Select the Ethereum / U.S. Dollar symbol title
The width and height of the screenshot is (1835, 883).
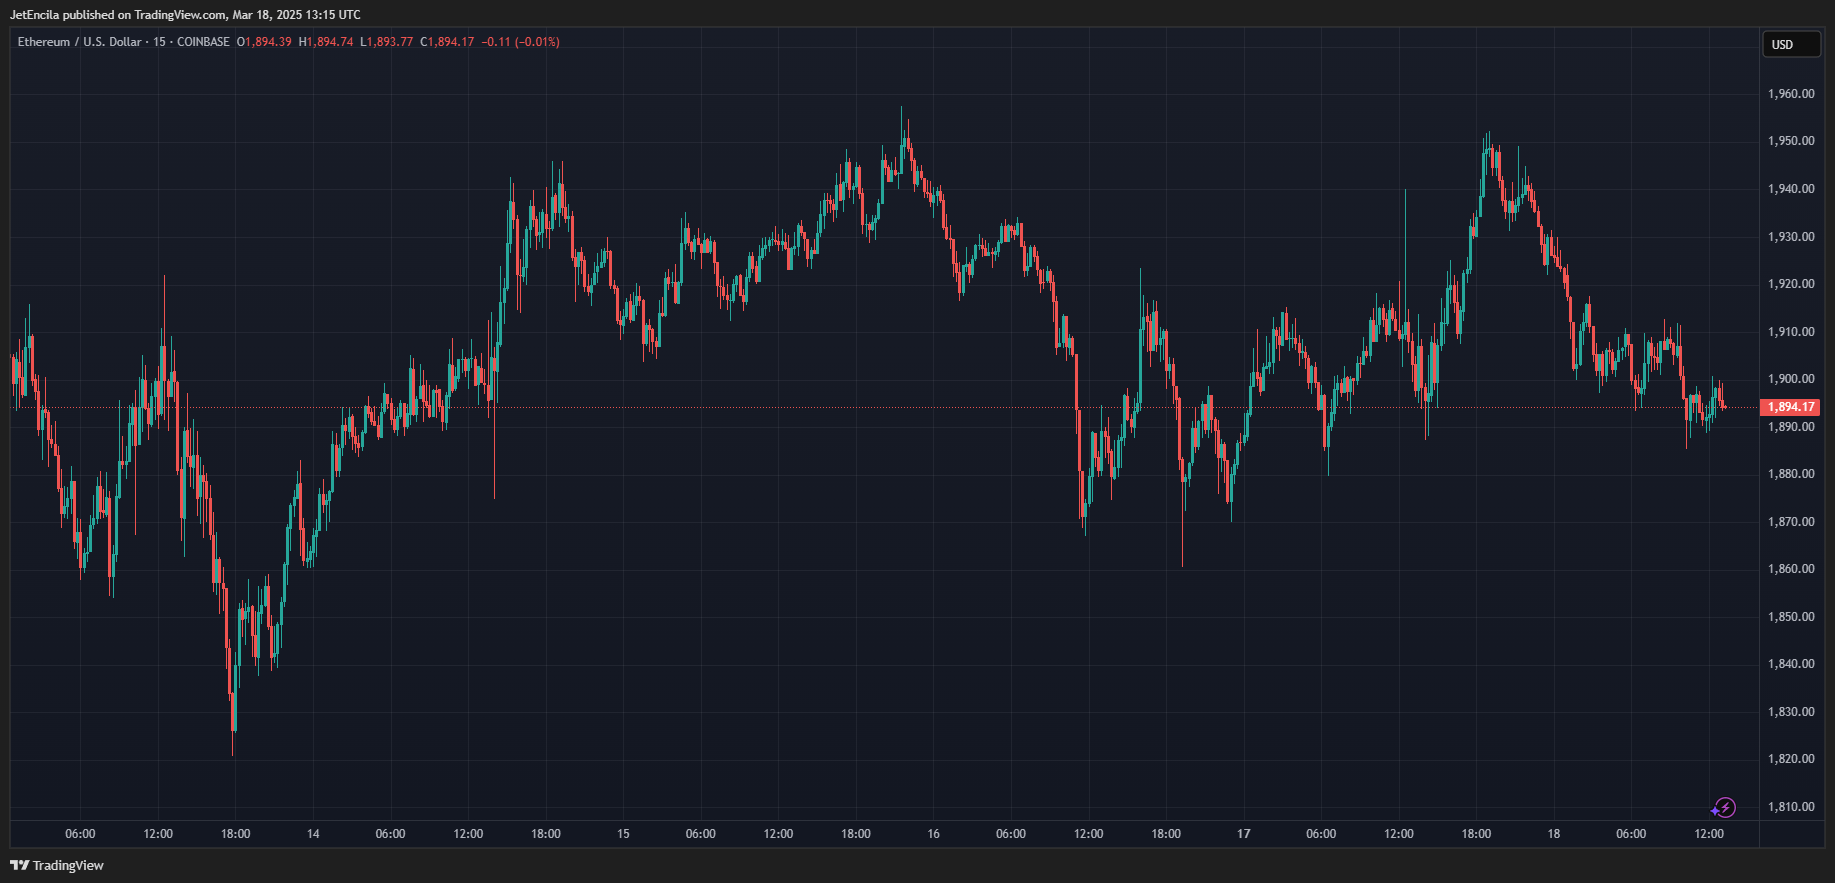[80, 42]
